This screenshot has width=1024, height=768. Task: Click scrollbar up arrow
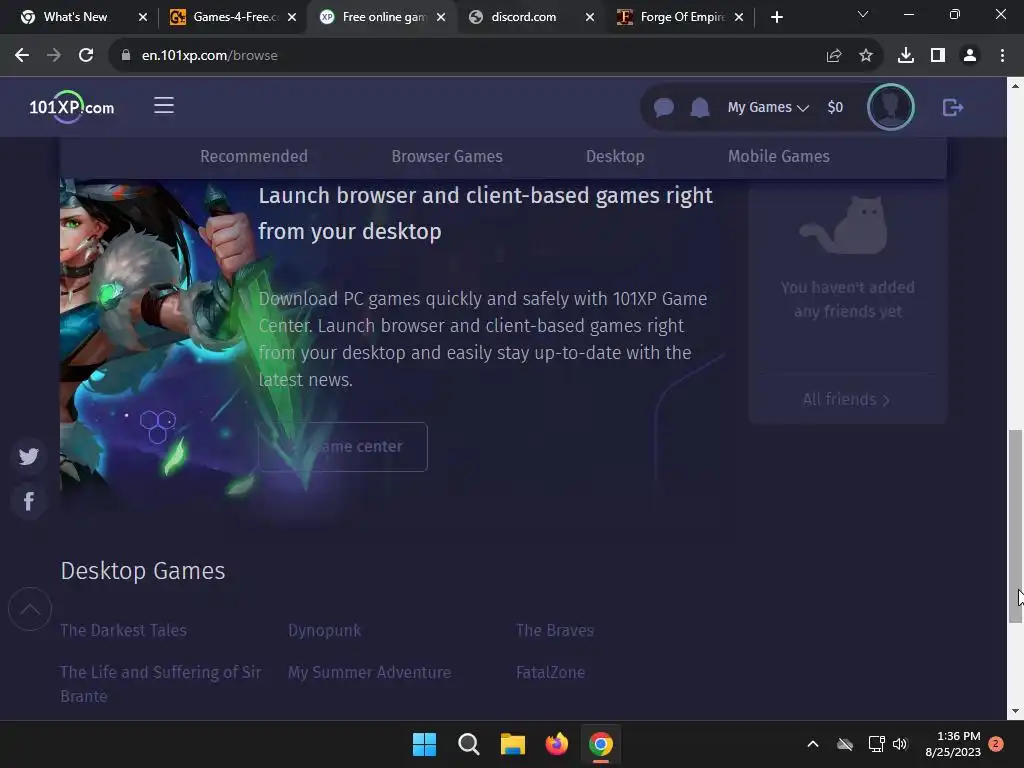(x=1015, y=86)
